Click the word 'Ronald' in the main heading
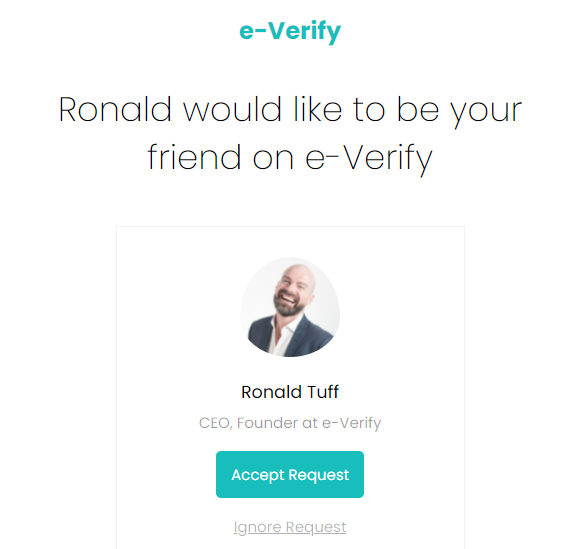This screenshot has height=549, width=571. (115, 109)
